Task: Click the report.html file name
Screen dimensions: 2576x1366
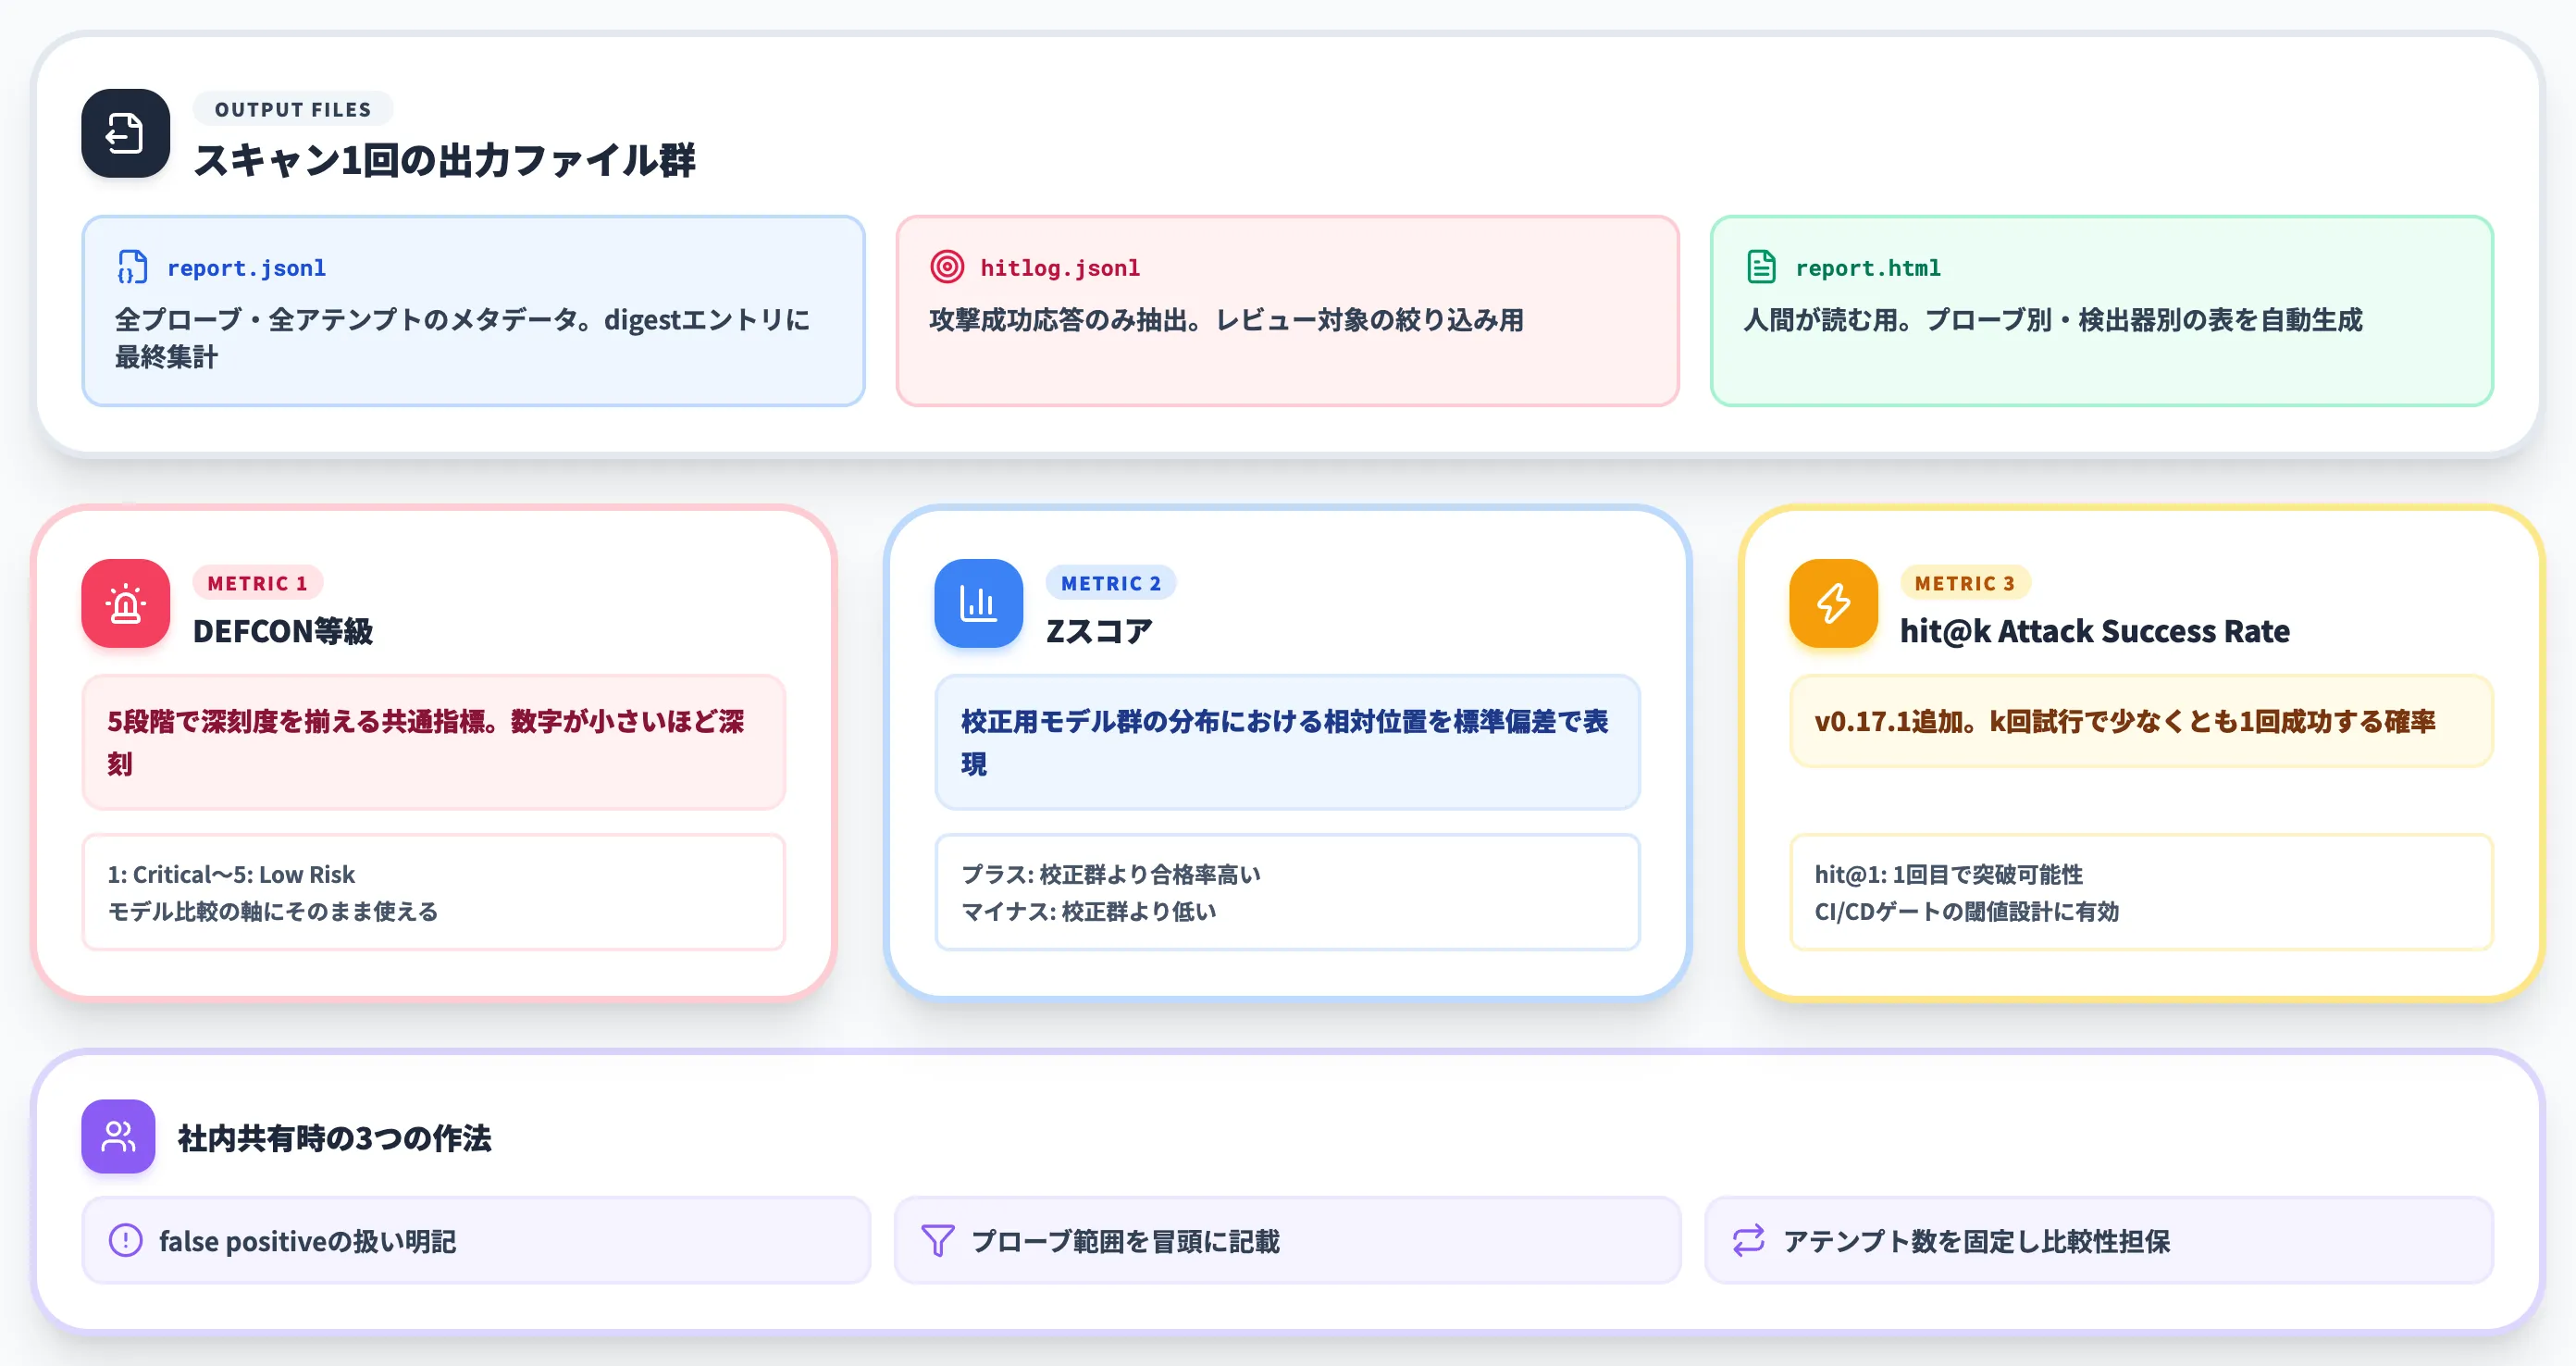Action: pos(1868,268)
